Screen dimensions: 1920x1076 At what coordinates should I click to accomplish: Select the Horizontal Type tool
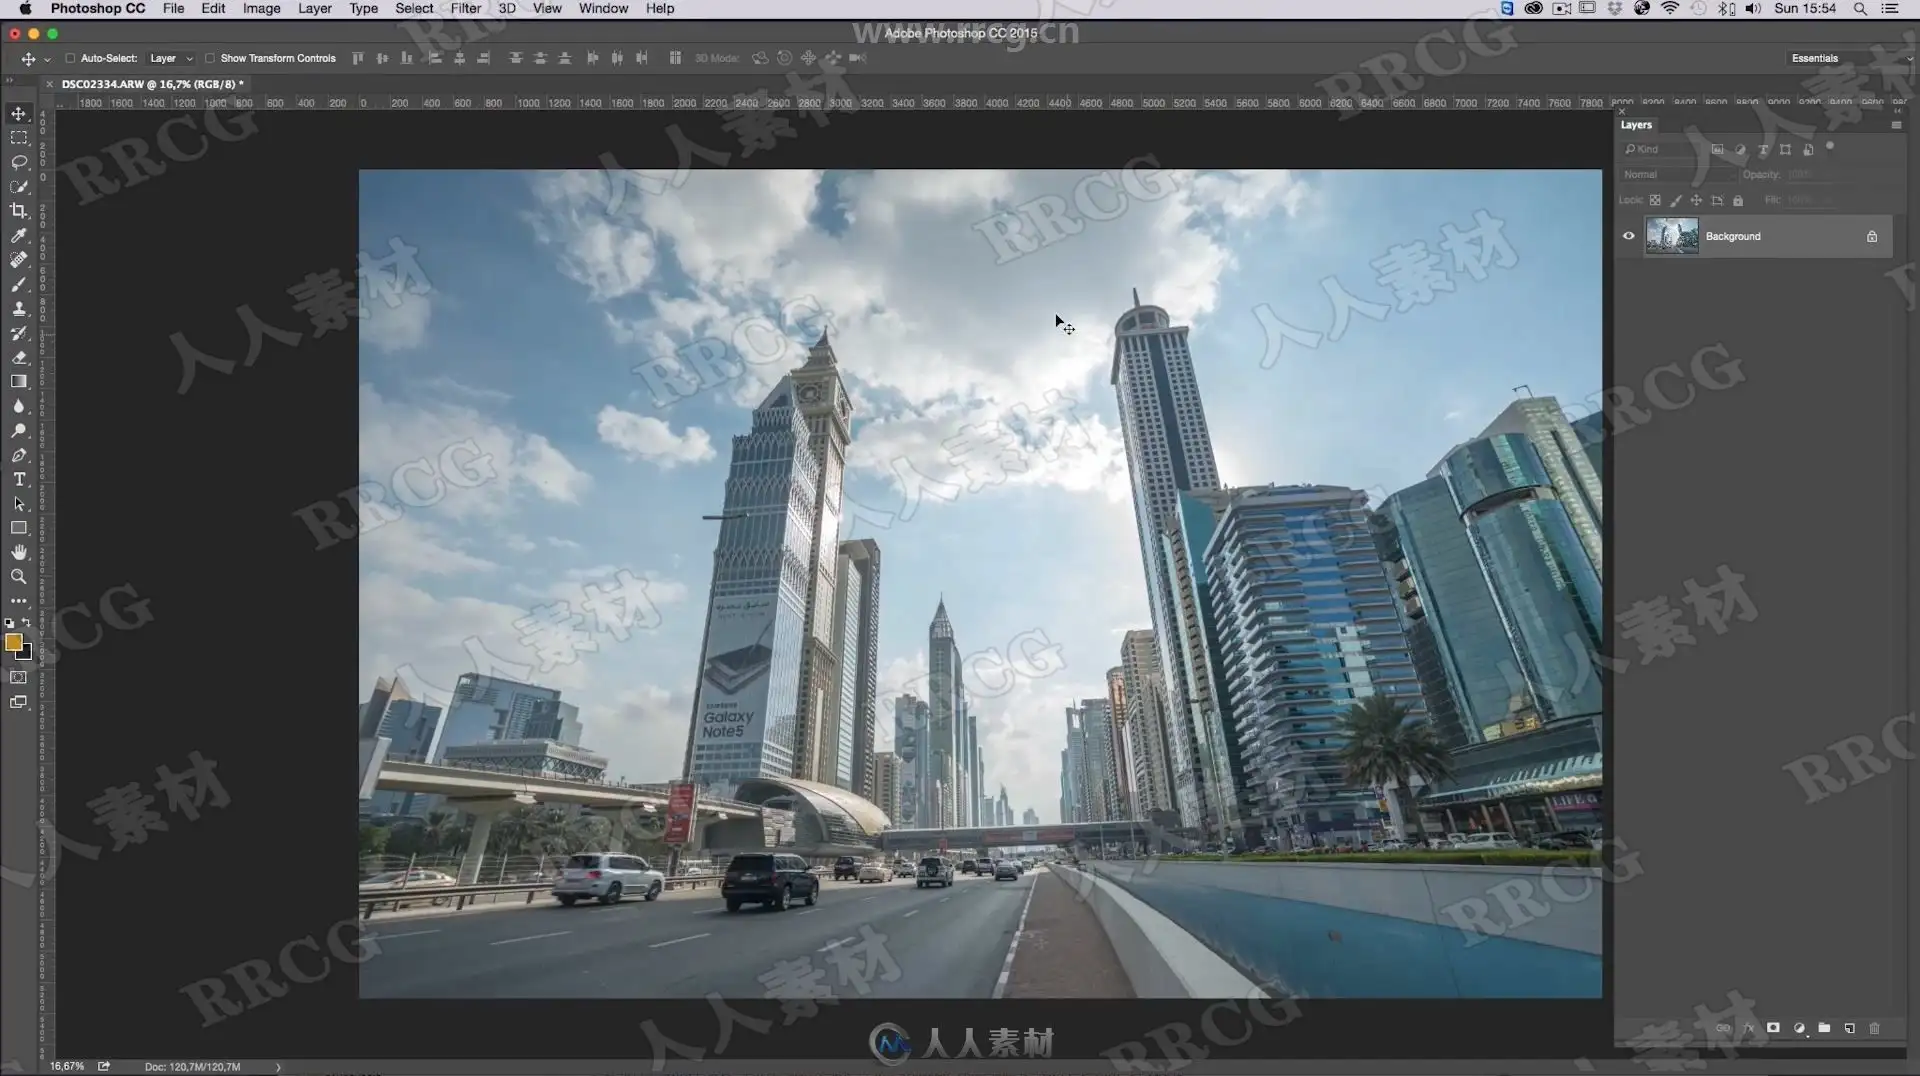coord(18,480)
